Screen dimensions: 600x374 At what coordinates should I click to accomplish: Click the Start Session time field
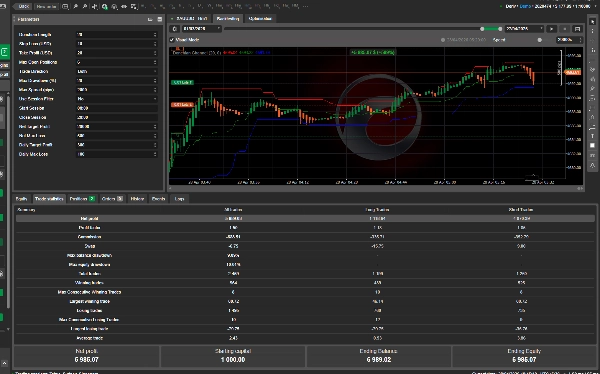[117, 108]
